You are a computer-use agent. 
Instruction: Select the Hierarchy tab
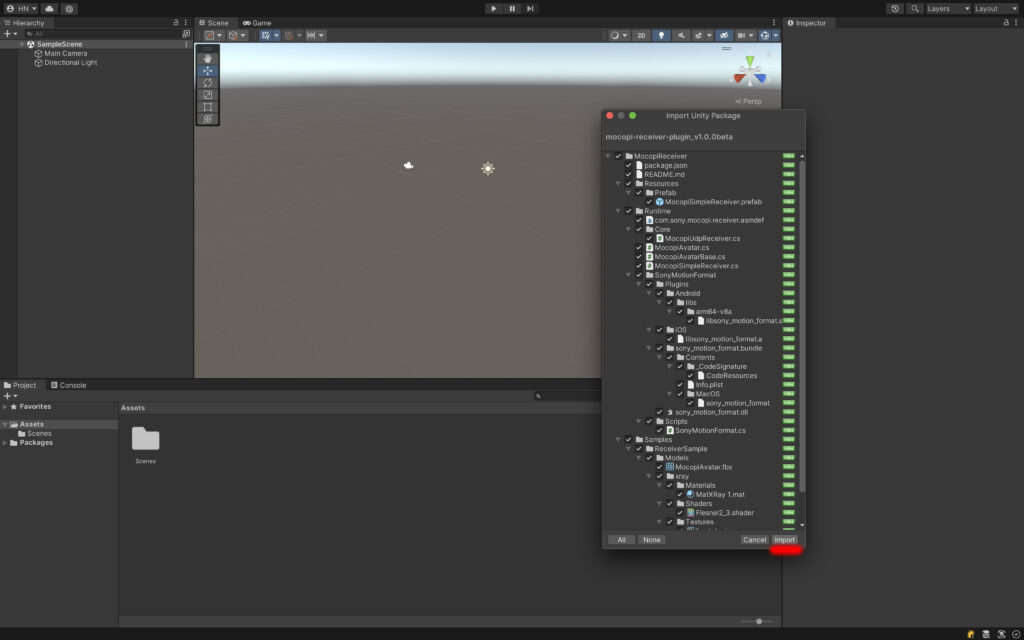[x=24, y=22]
